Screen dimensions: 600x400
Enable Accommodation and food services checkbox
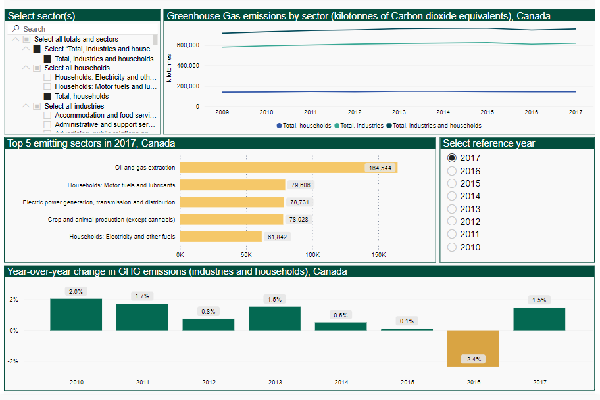47,115
